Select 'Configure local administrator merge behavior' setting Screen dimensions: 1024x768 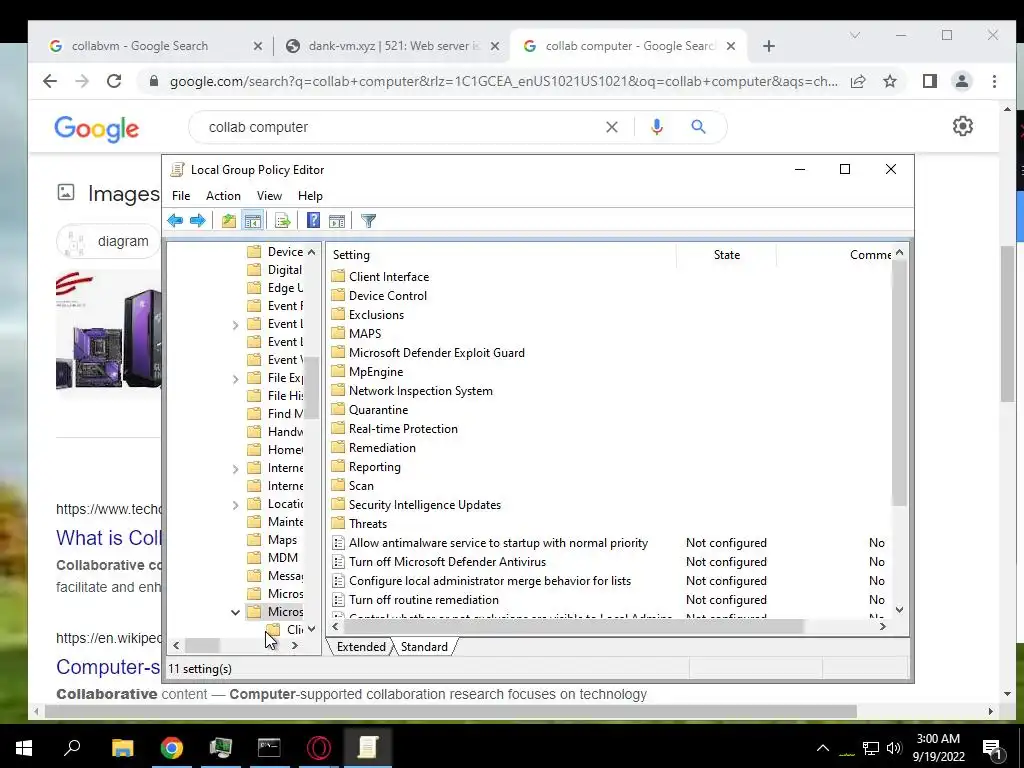490,581
